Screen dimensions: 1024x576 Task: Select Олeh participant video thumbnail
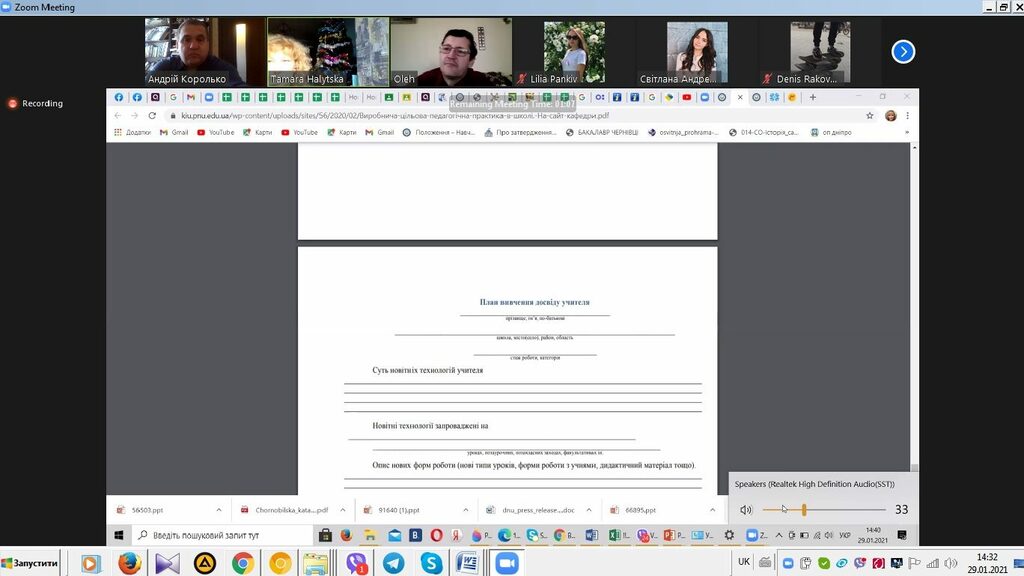[450, 51]
